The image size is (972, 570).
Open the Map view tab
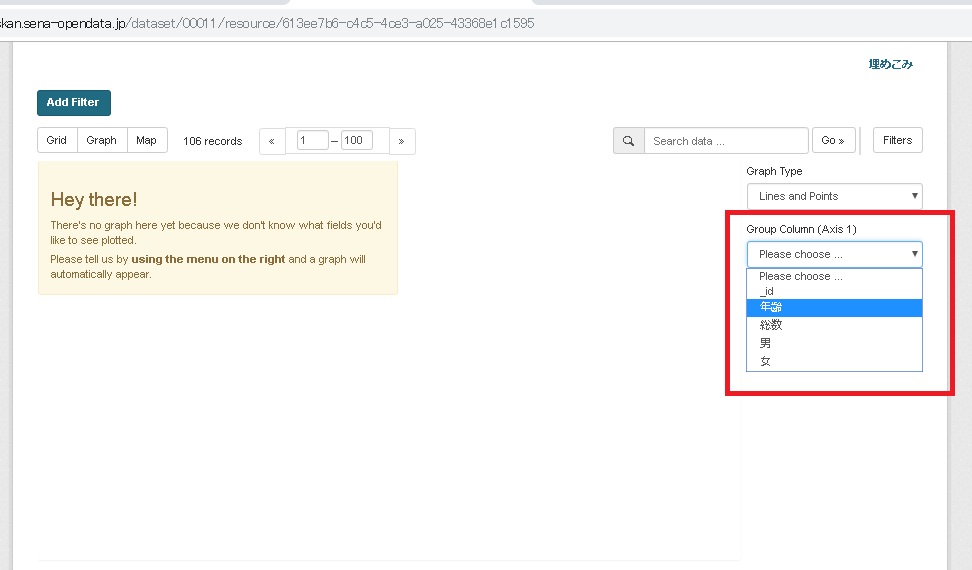146,140
